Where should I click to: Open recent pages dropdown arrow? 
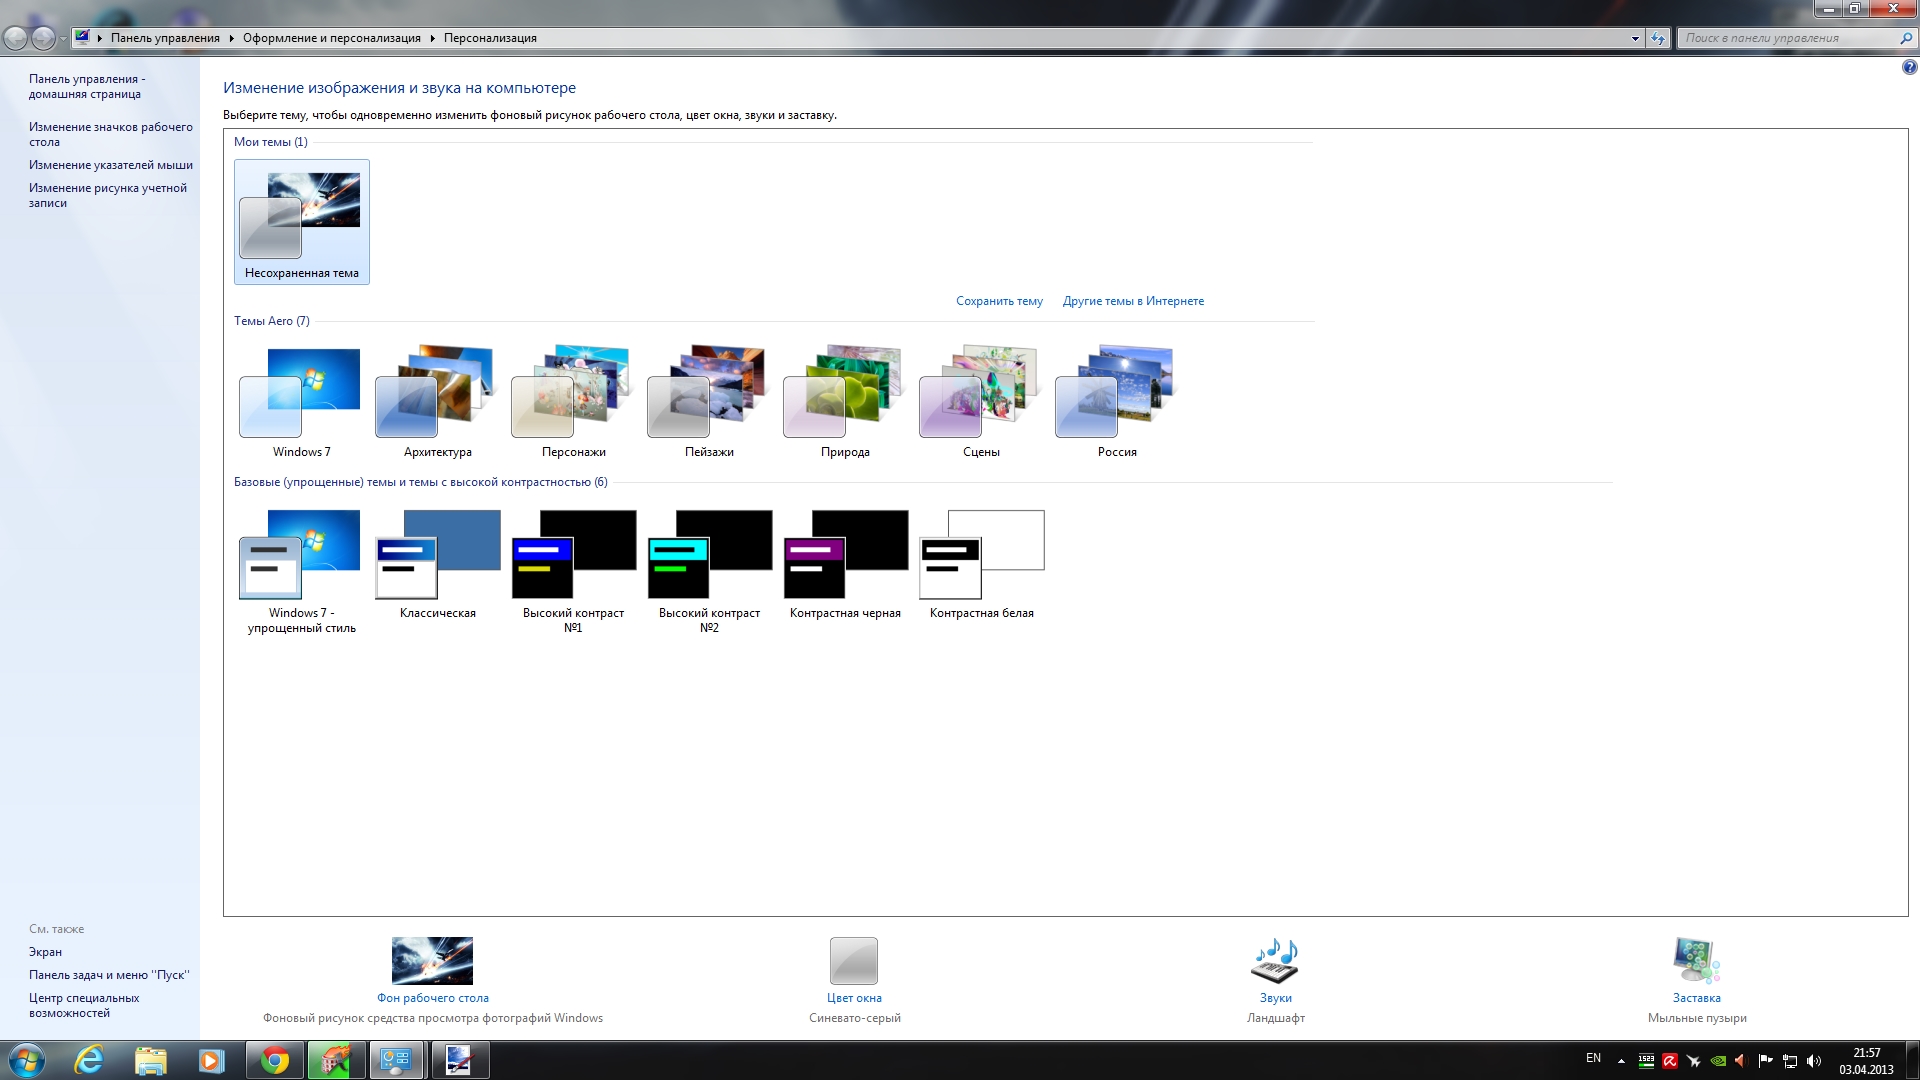[x=63, y=39]
